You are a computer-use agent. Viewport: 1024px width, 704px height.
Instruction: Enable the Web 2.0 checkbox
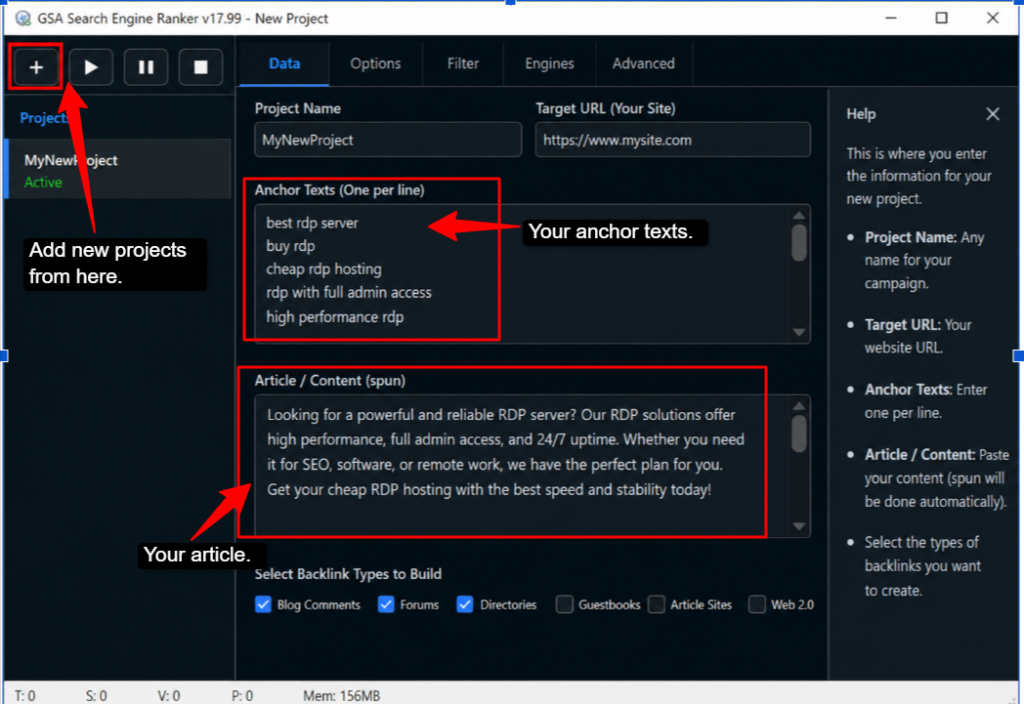757,604
